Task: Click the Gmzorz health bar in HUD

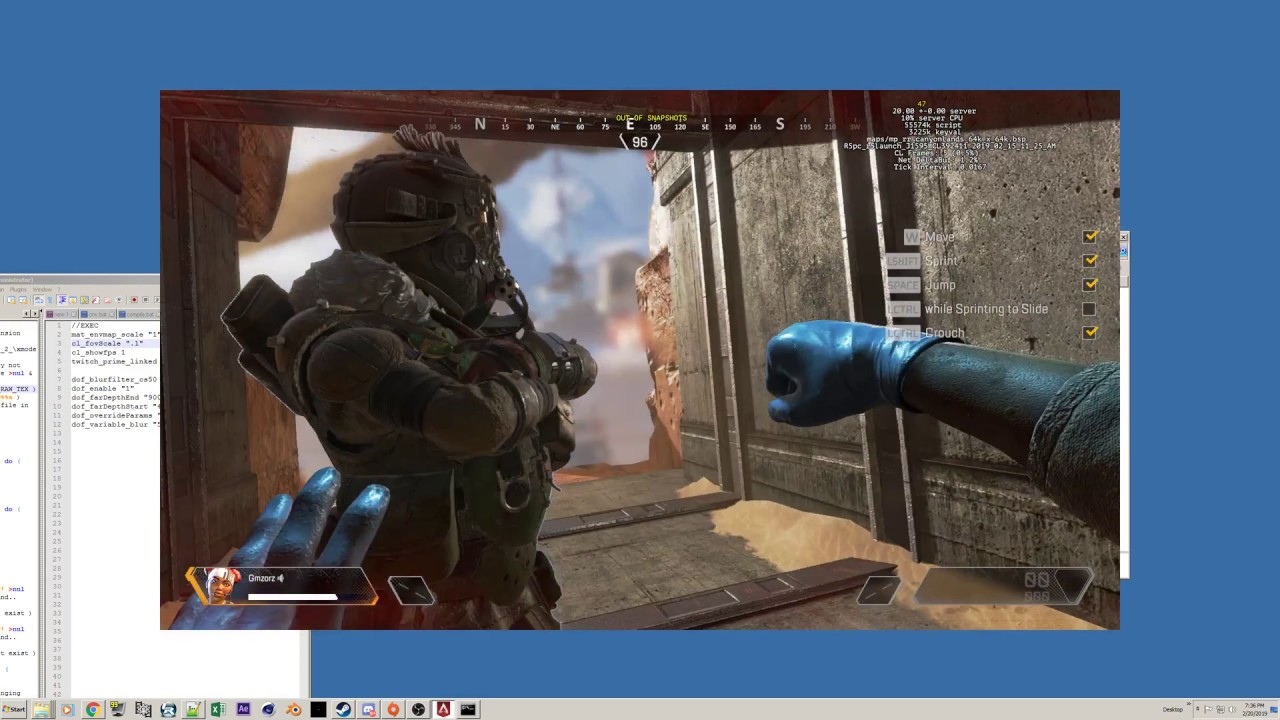Action: pyautogui.click(x=293, y=597)
